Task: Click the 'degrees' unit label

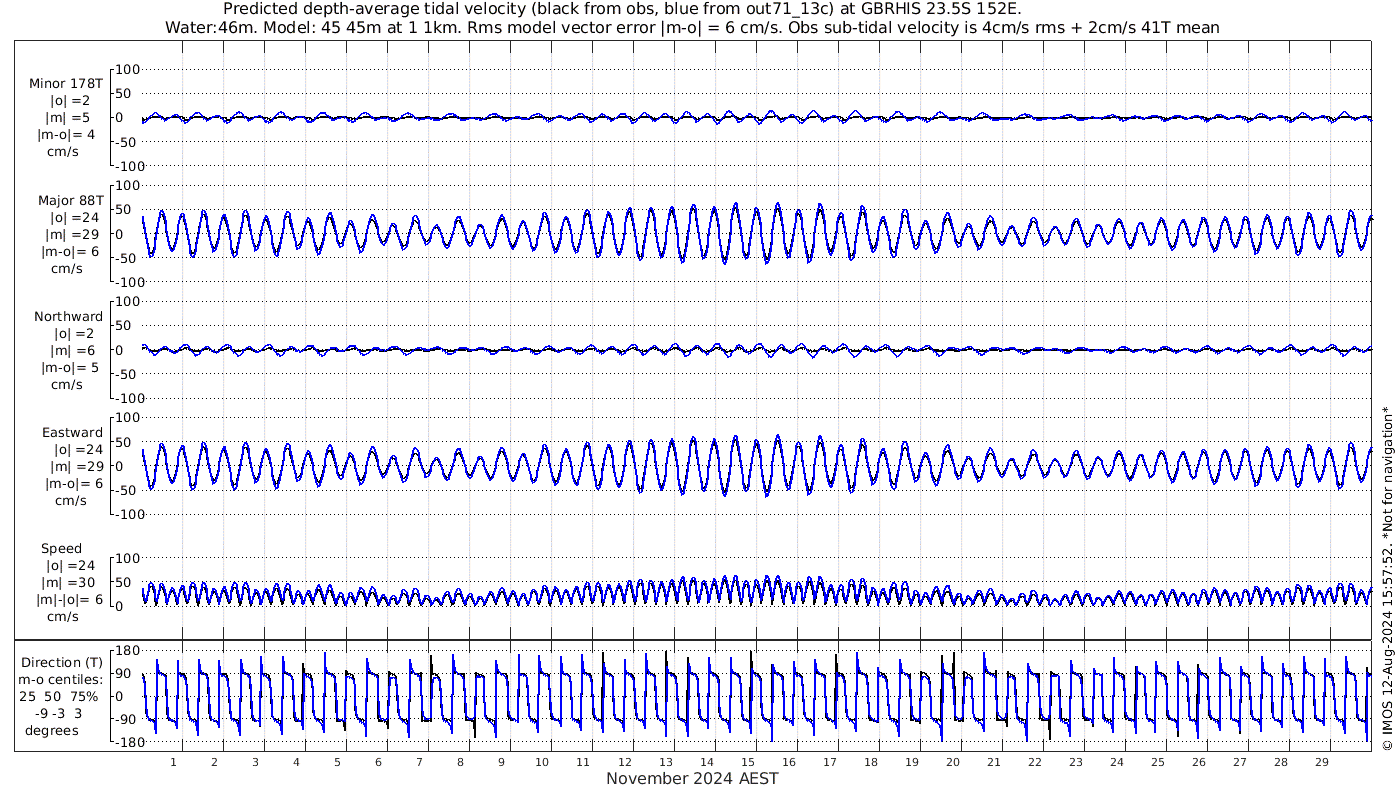Action: click(x=52, y=731)
